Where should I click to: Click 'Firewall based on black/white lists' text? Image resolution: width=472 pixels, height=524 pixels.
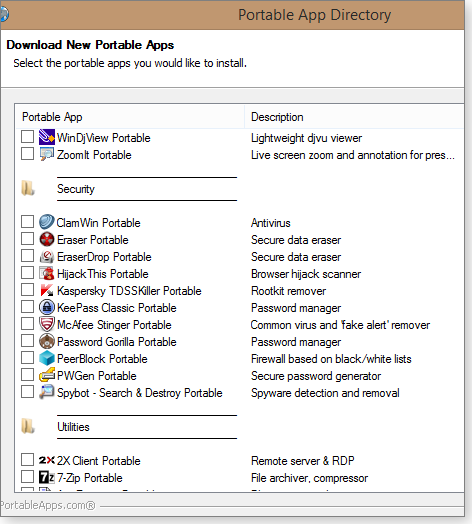coord(331,359)
